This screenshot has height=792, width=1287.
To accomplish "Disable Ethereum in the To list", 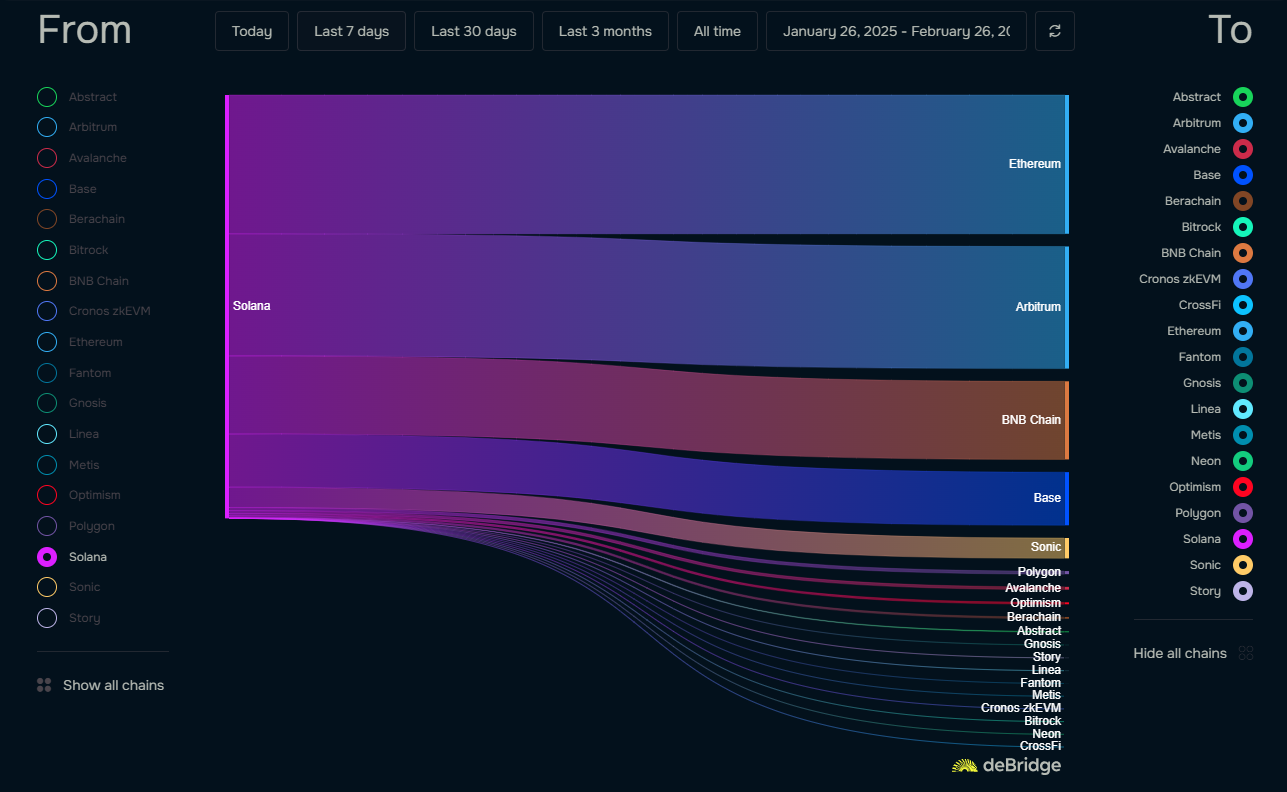I will click(x=1243, y=331).
